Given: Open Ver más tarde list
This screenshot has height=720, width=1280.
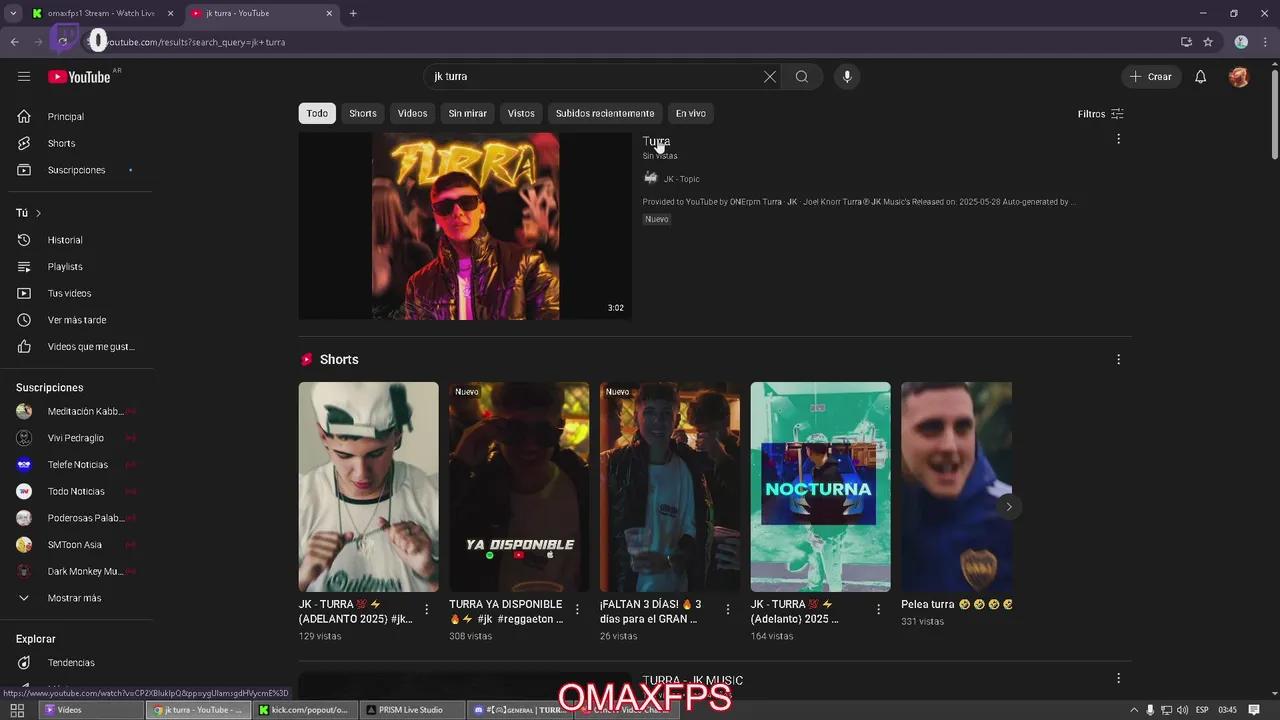Looking at the screenshot, I should pos(76,320).
